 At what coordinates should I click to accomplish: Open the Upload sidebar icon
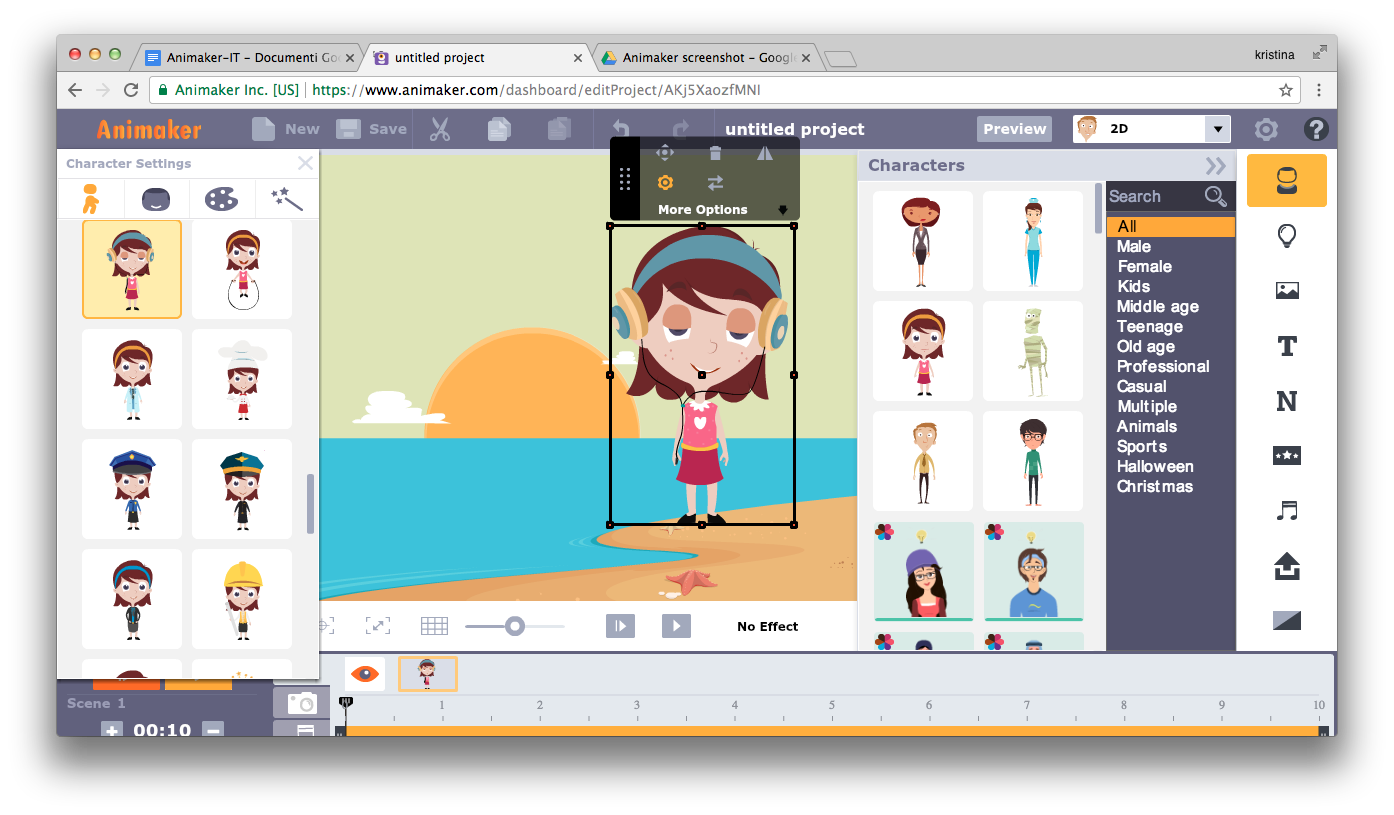pyautogui.click(x=1287, y=566)
